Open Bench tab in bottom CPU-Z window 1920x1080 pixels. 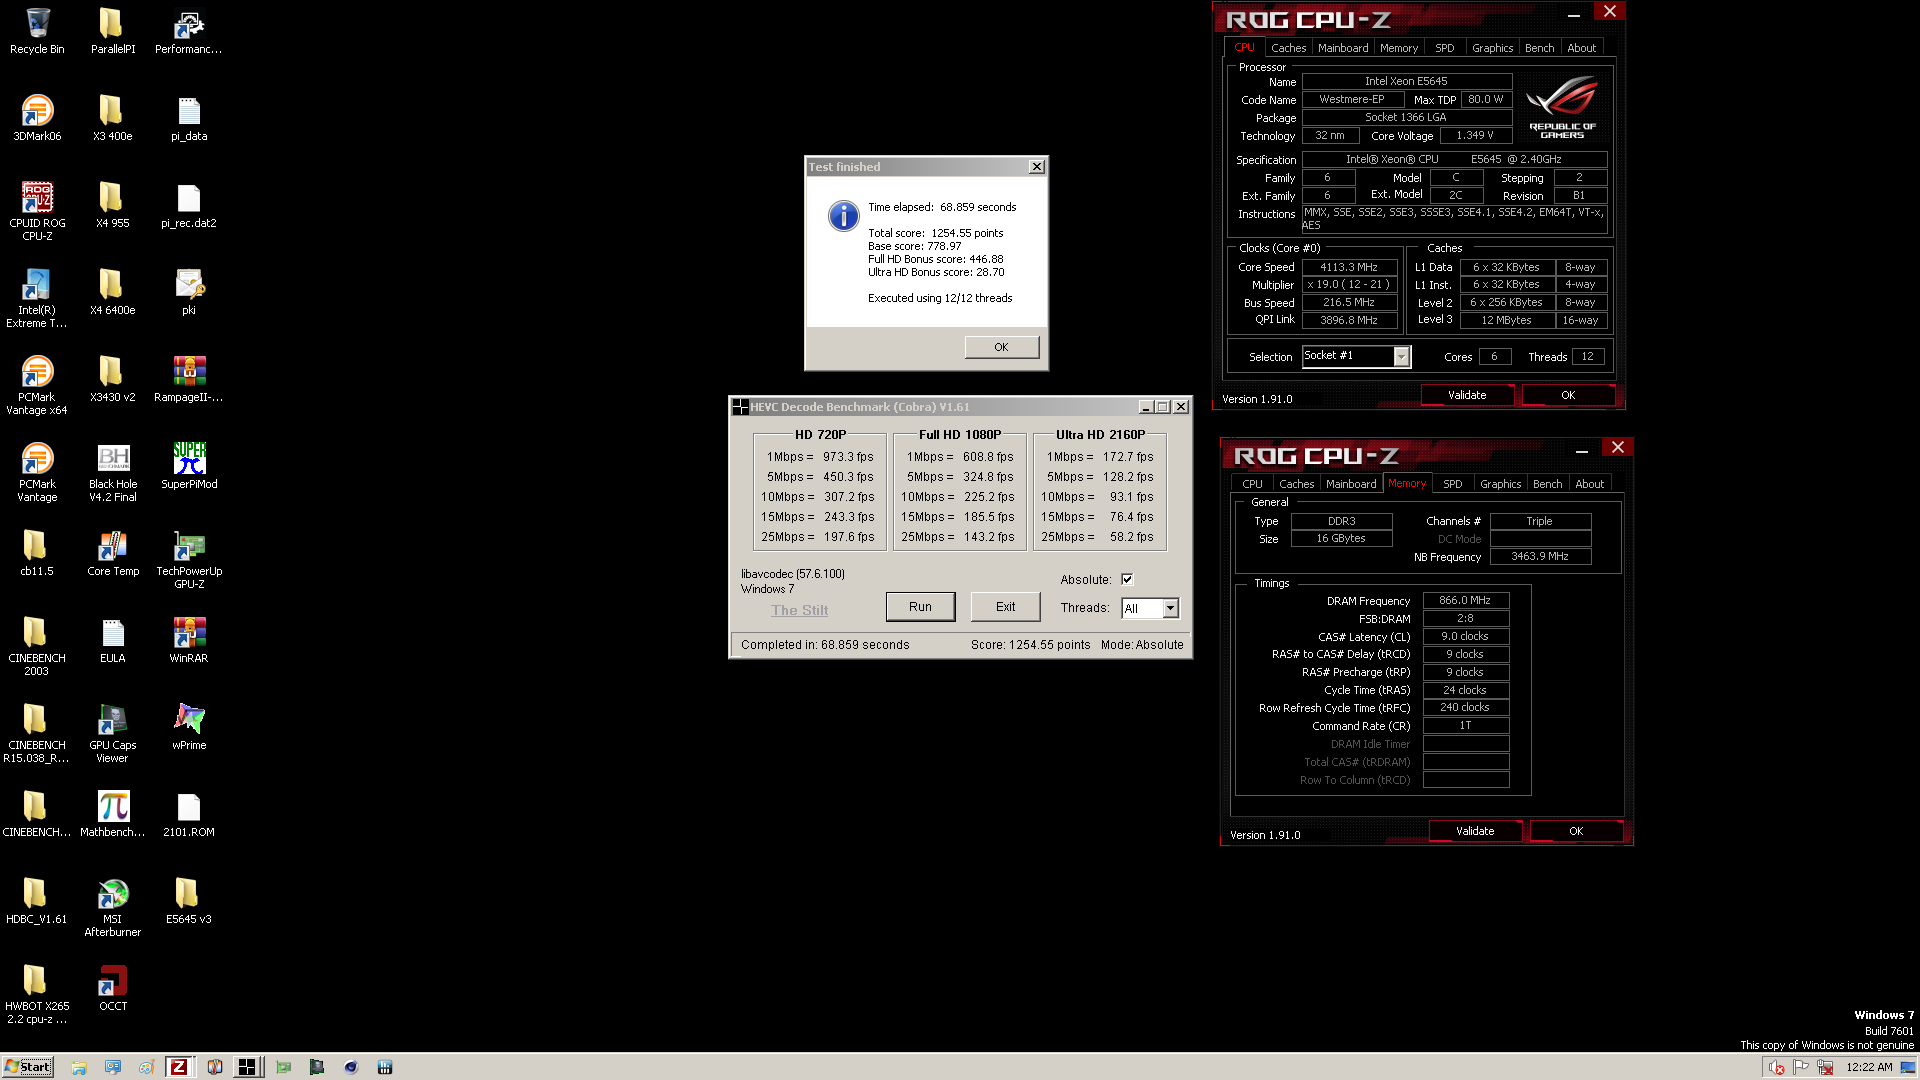[x=1547, y=484]
